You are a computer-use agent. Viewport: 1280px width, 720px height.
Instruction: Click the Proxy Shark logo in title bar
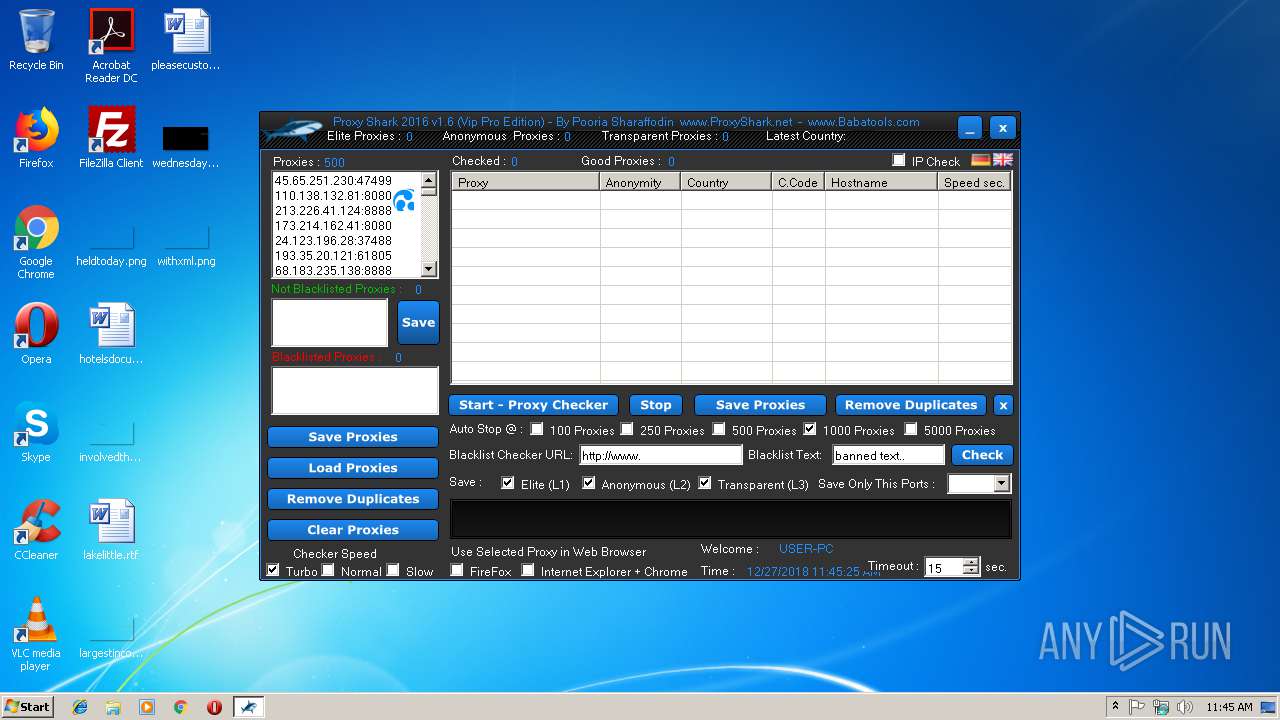[295, 130]
